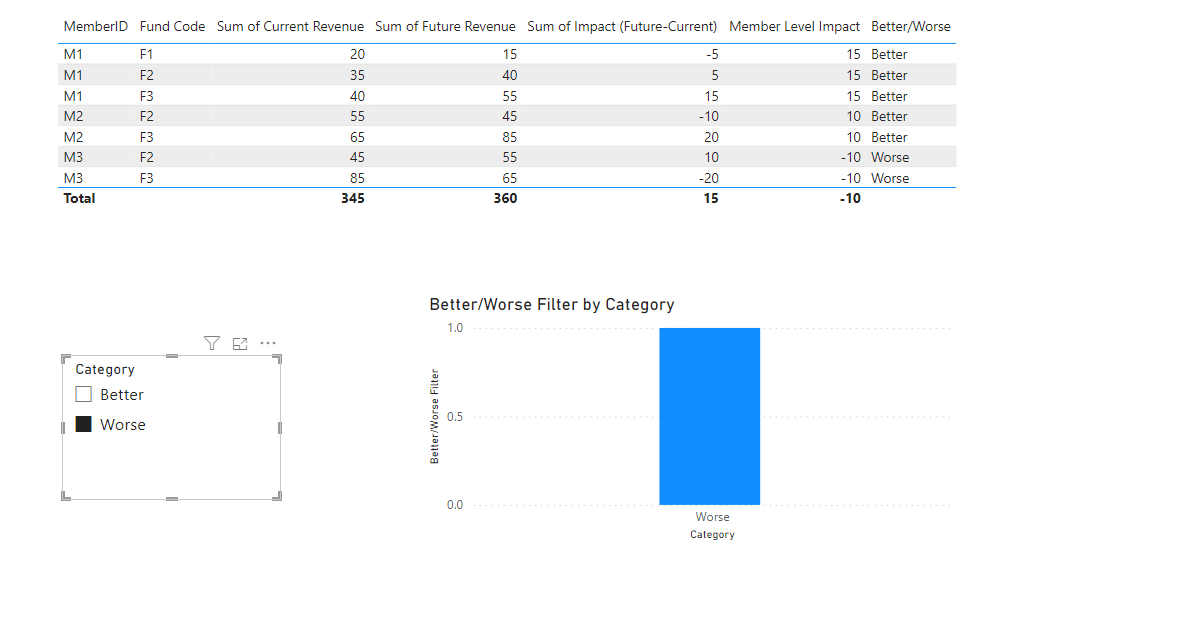Sort by Sum of Current Revenue header
This screenshot has width=1186, height=630.
tap(290, 26)
